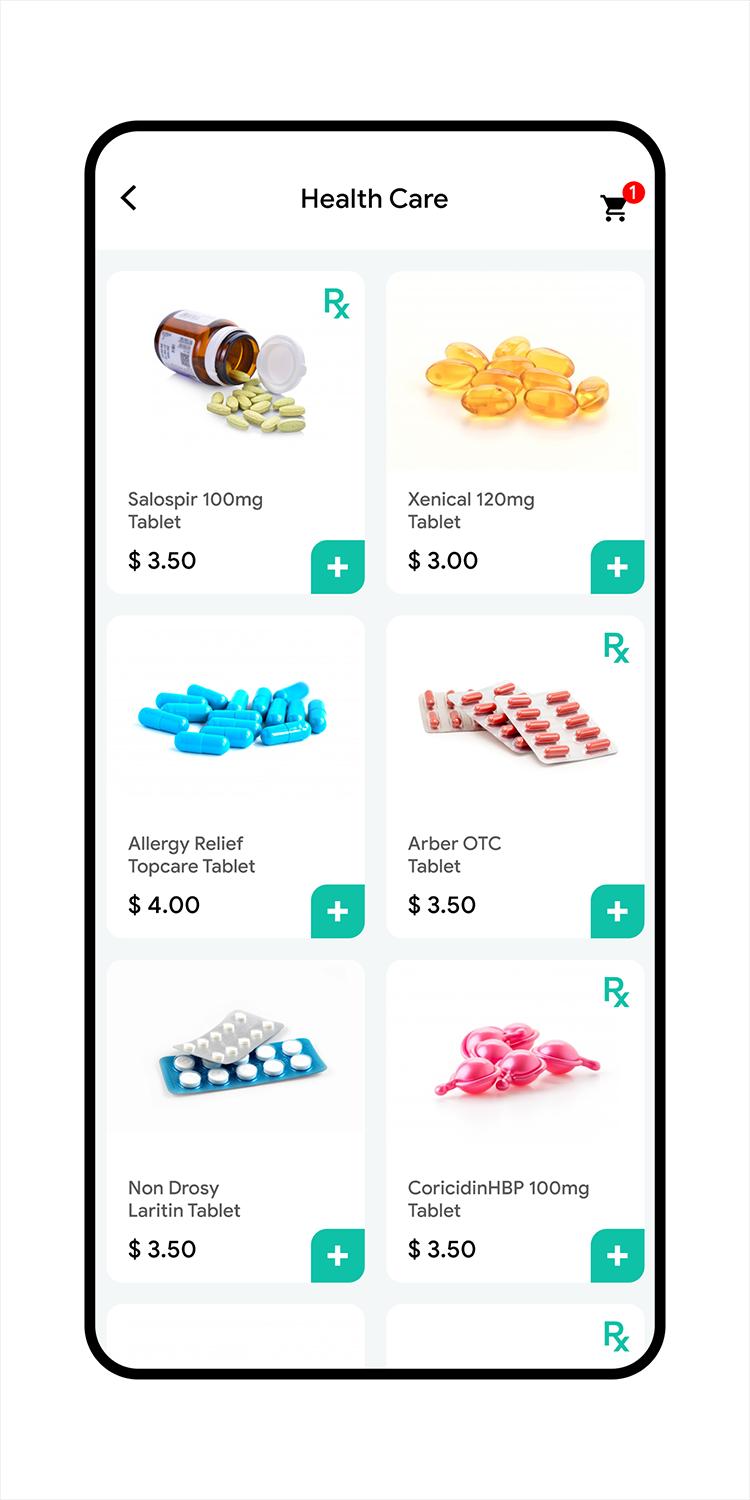Open the shopping cart icon

tap(614, 208)
